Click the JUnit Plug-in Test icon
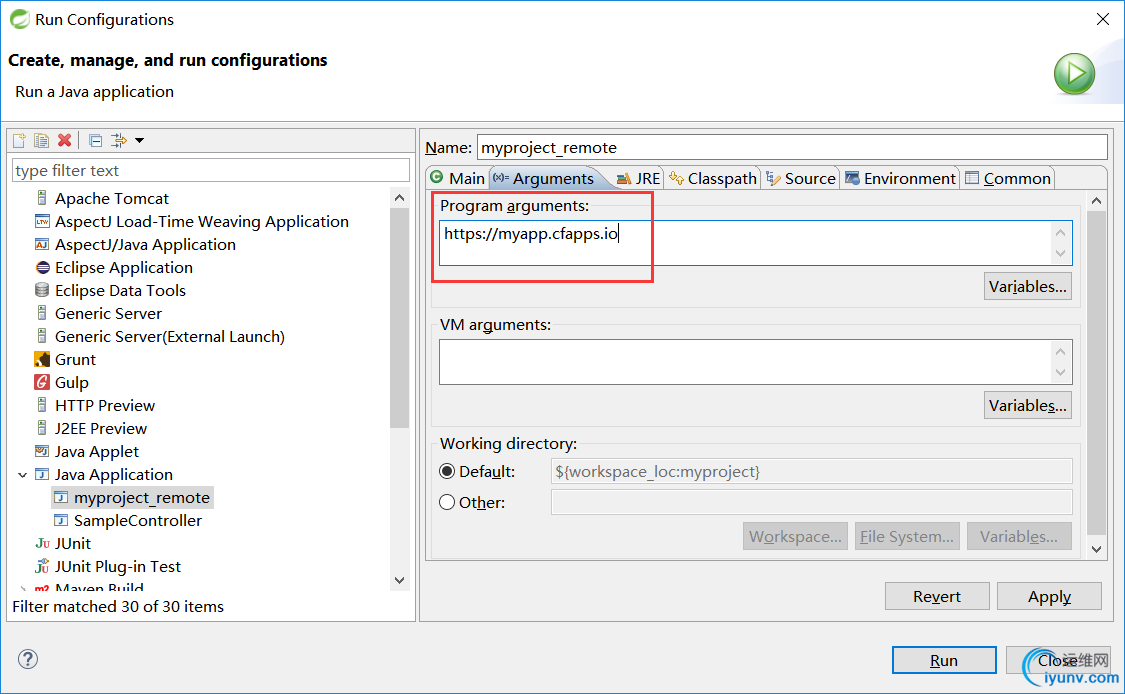Screen dimensions: 1125x694 [42, 566]
